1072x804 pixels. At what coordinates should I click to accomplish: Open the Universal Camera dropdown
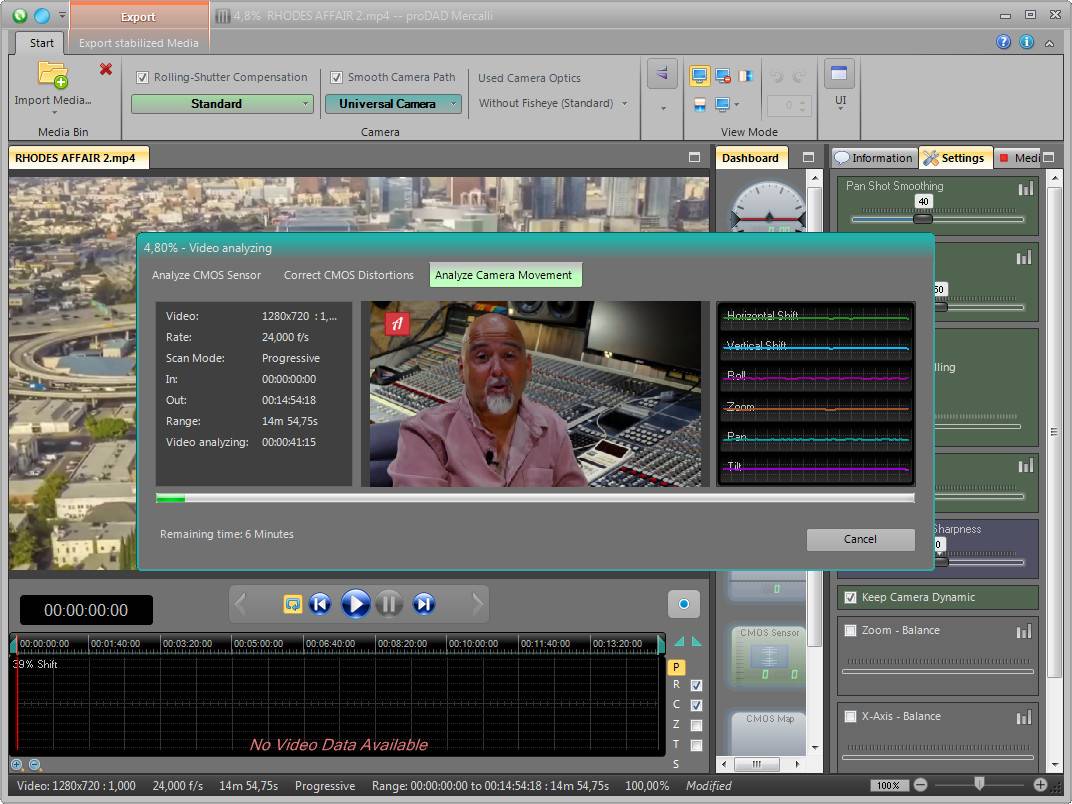tap(393, 104)
